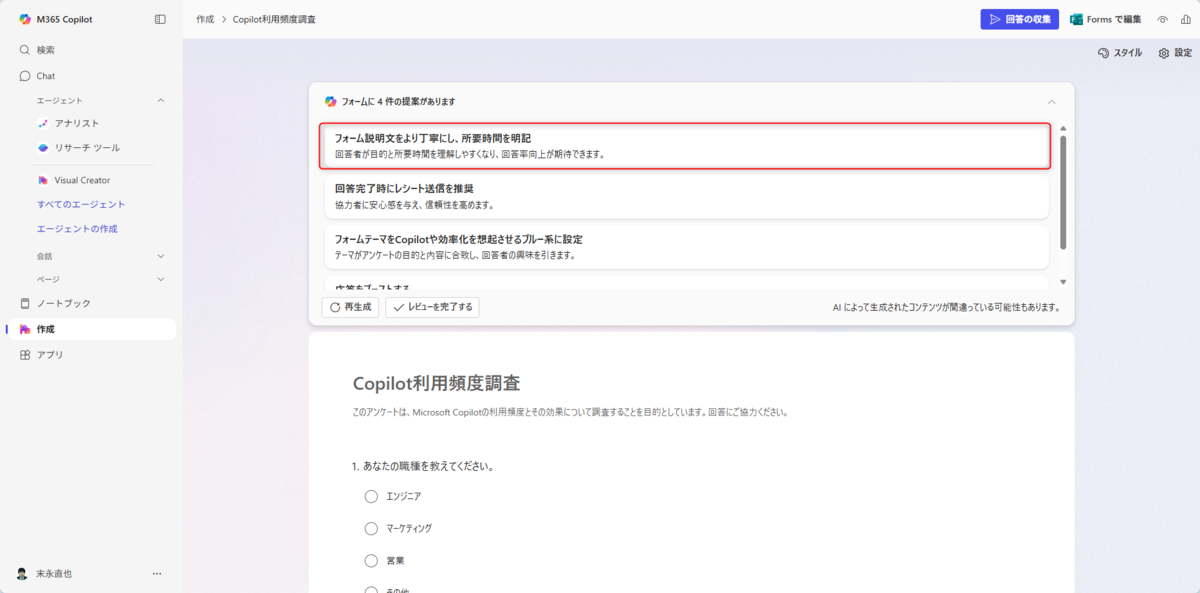This screenshot has height=593, width=1200.
Task: Click the Chat bubble icon
Action: (x=25, y=76)
